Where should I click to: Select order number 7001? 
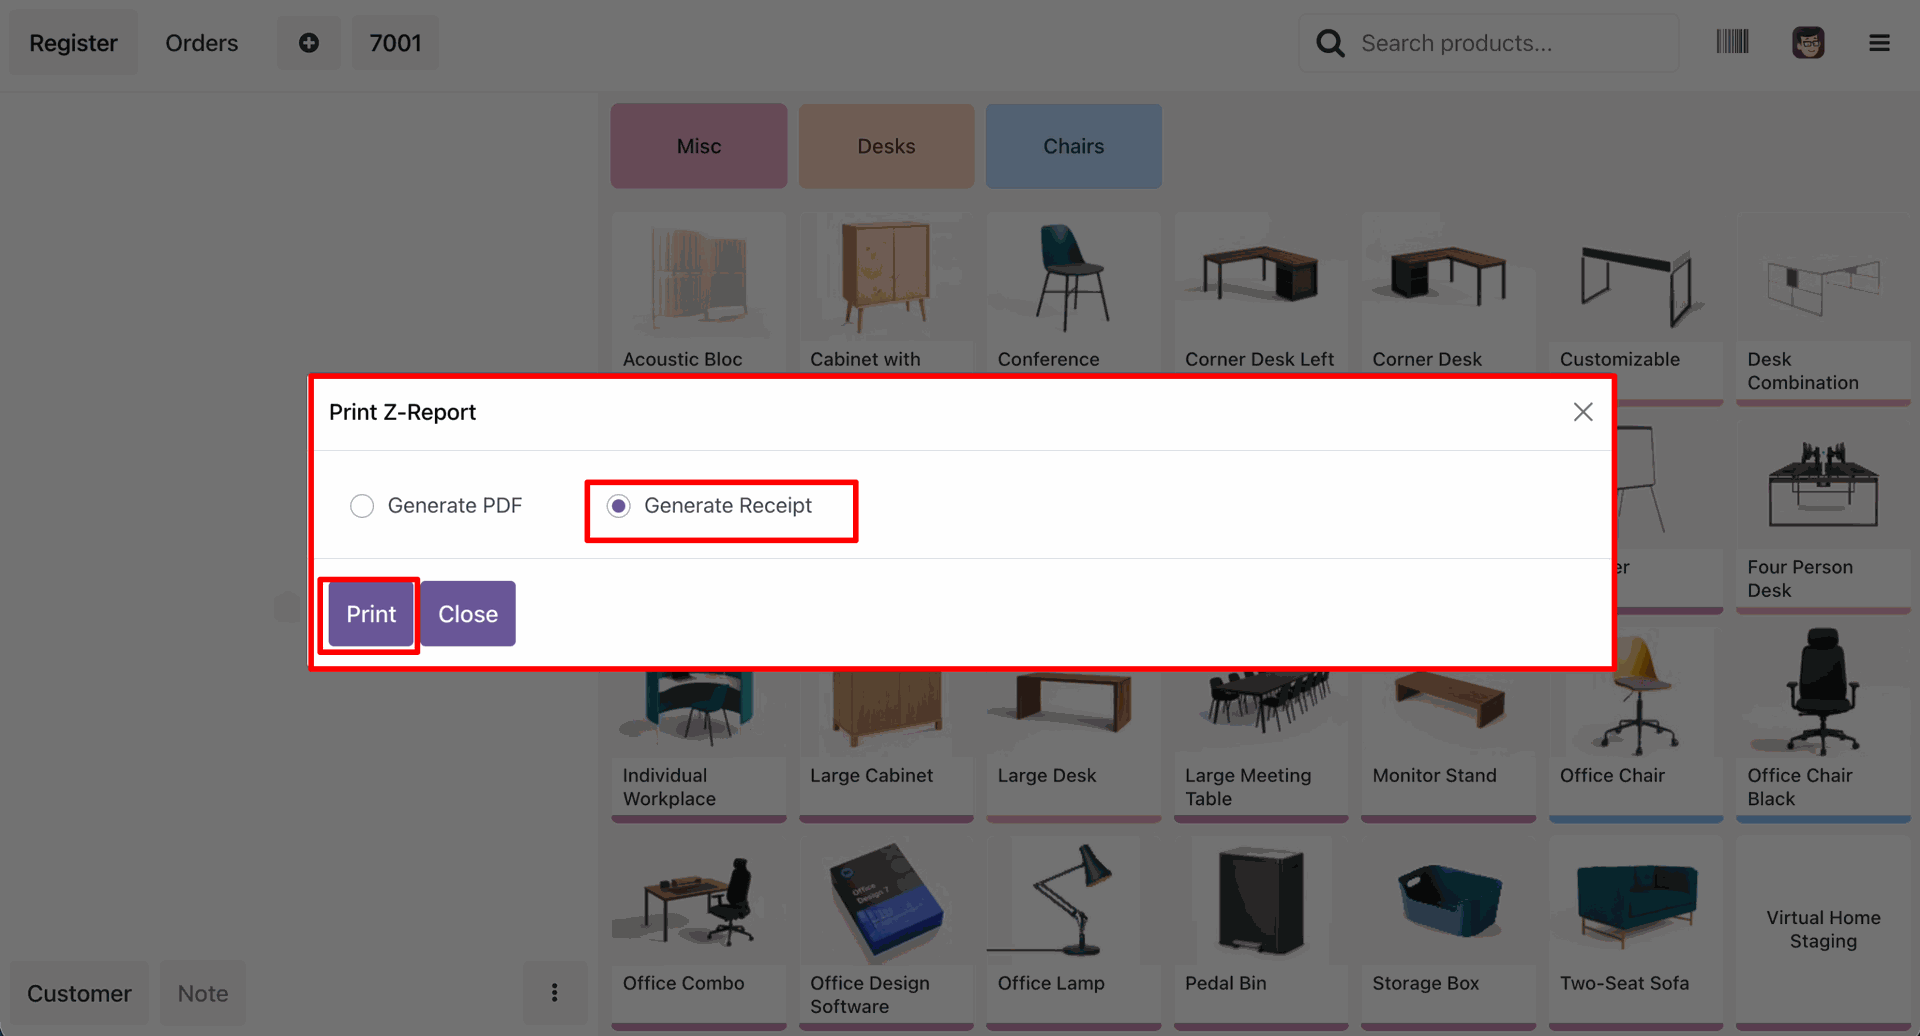click(x=395, y=43)
